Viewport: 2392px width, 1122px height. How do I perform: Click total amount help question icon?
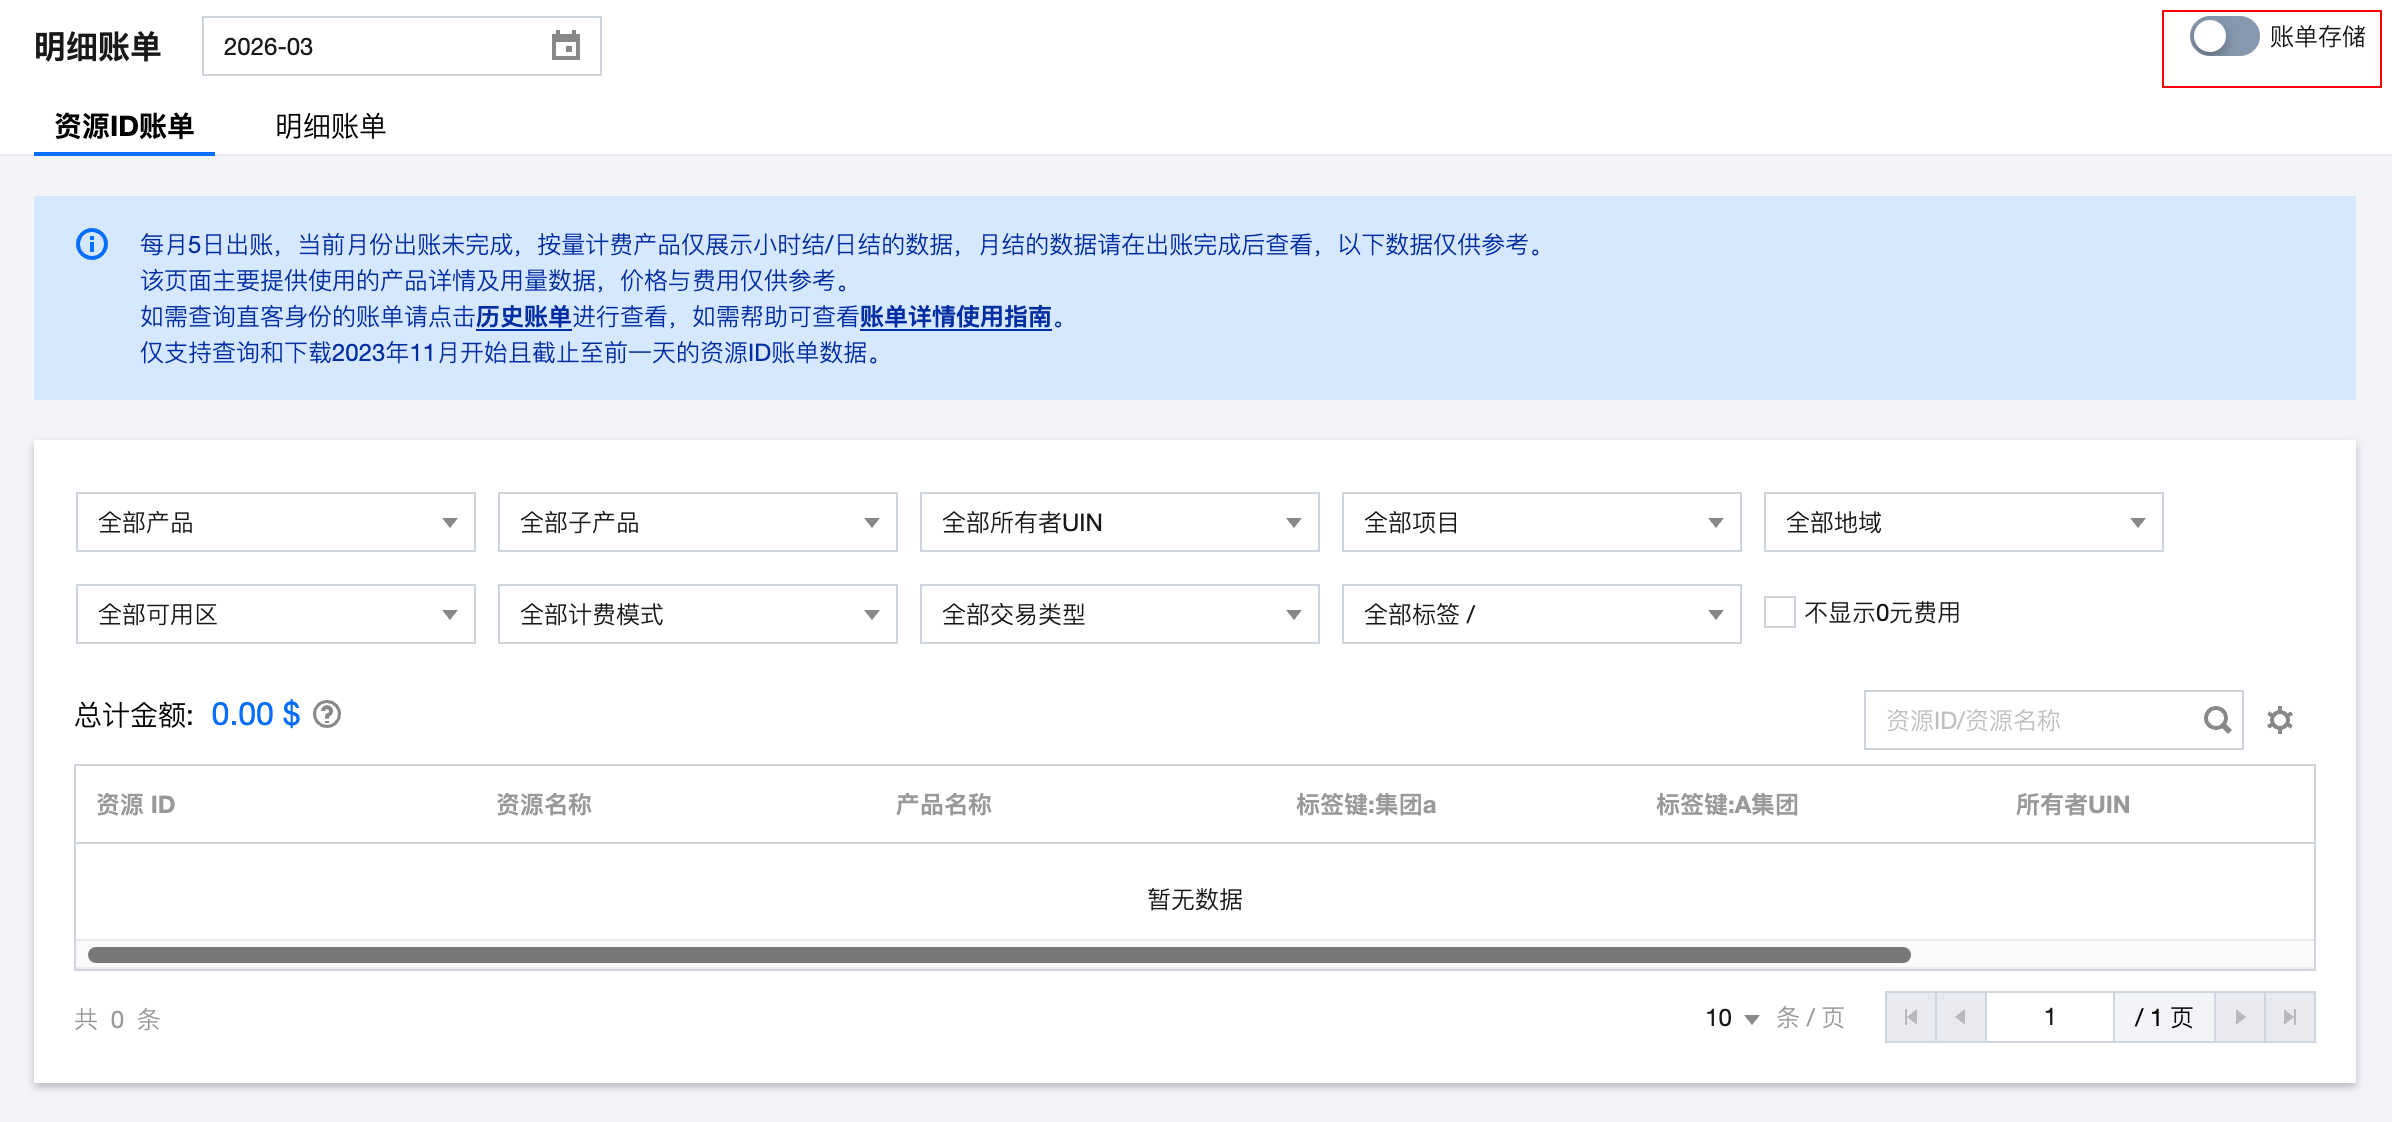click(327, 715)
